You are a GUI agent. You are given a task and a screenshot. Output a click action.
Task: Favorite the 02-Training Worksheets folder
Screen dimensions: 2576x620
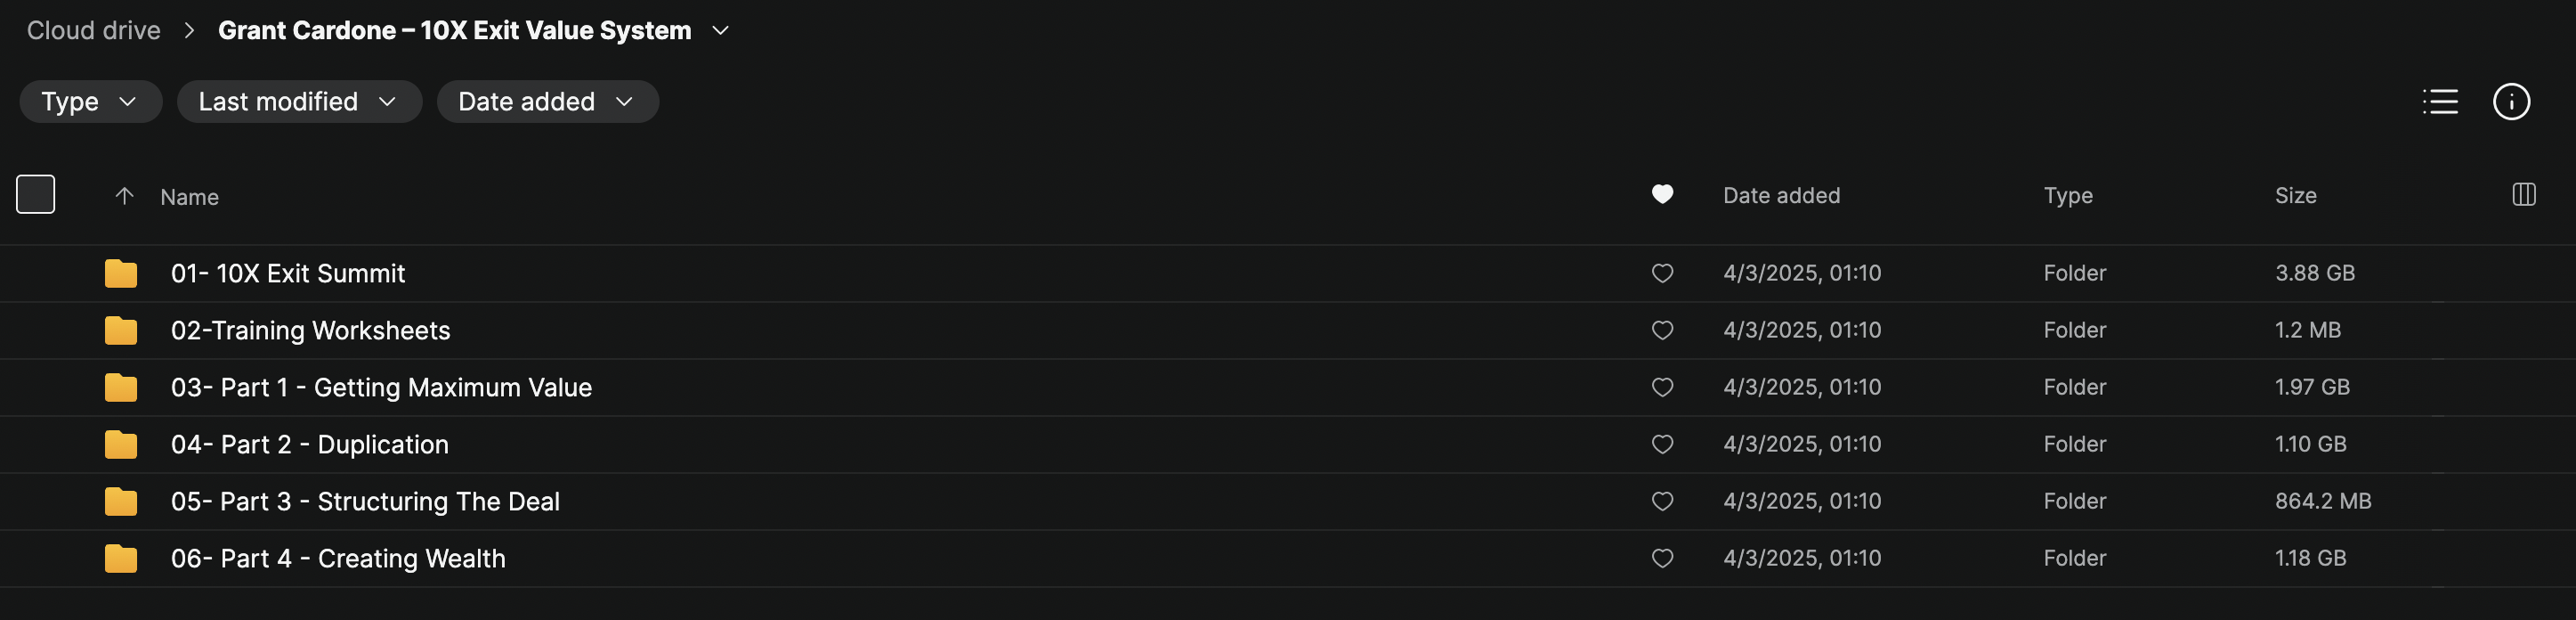click(x=1662, y=331)
